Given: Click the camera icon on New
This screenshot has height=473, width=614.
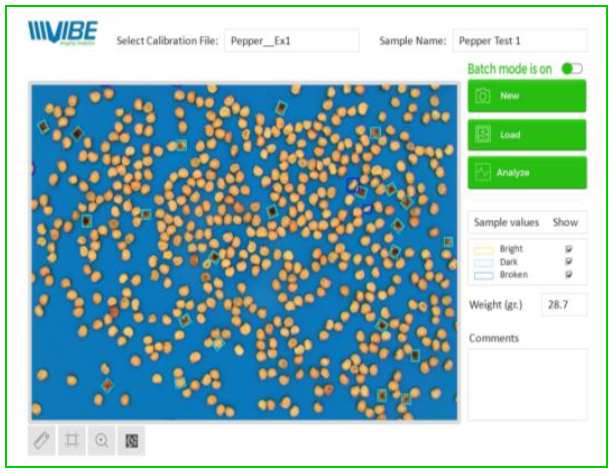Looking at the screenshot, I should click(483, 97).
